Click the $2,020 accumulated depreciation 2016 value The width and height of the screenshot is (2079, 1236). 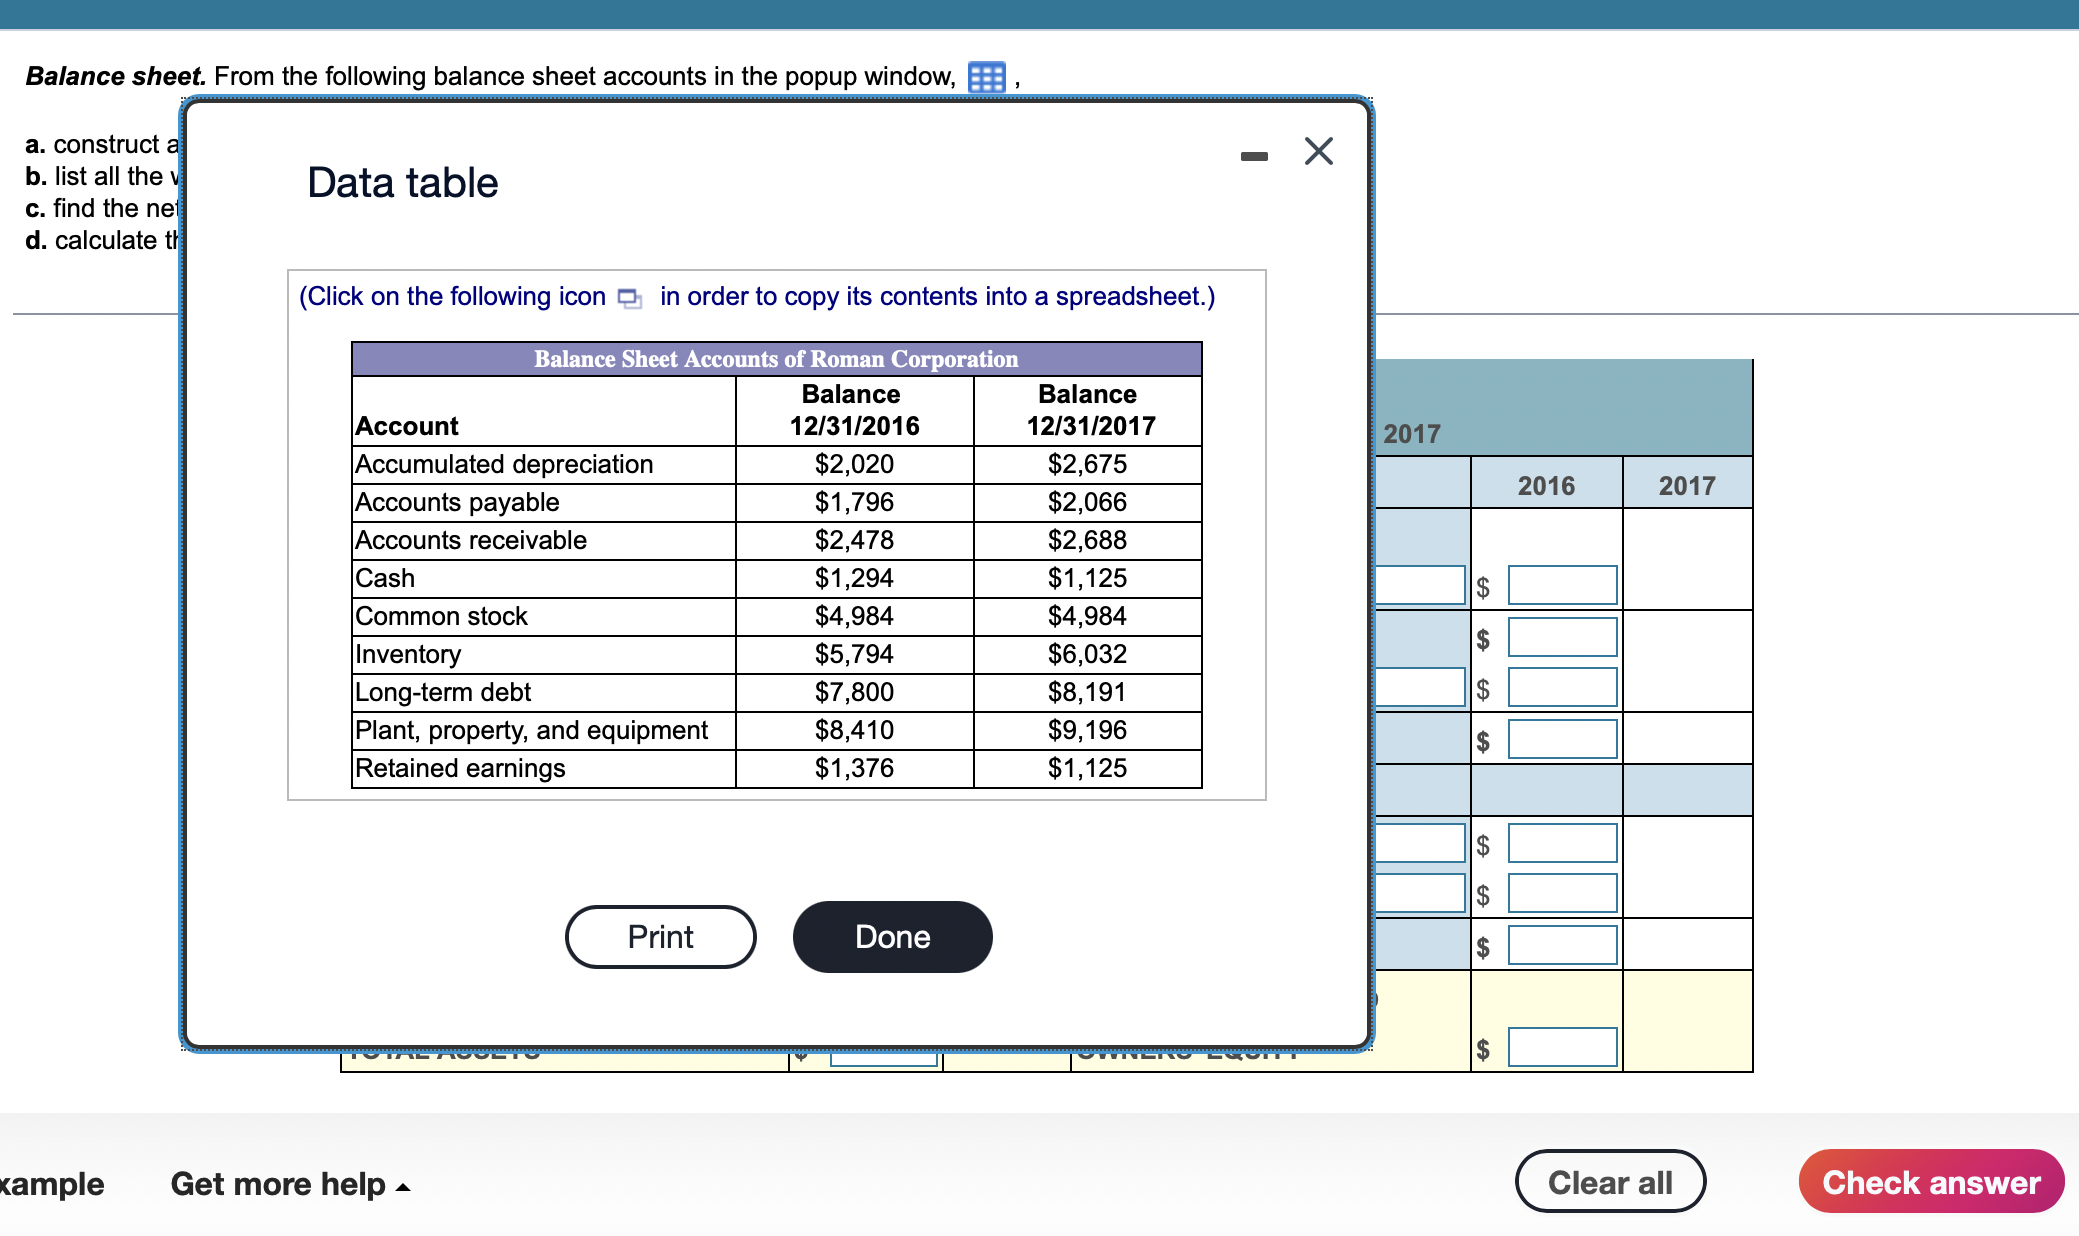point(854,464)
